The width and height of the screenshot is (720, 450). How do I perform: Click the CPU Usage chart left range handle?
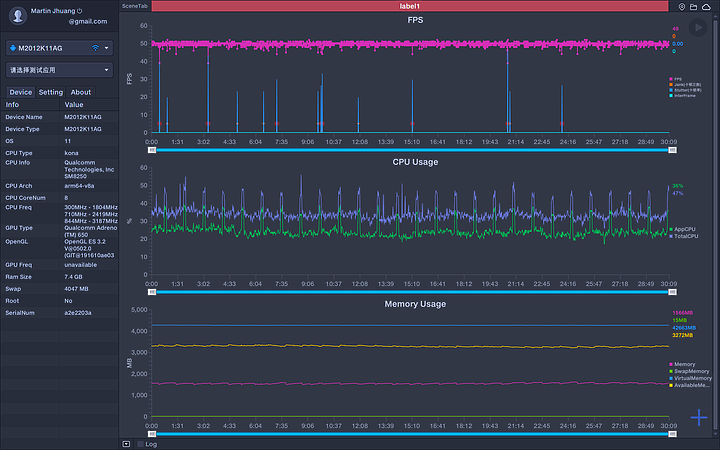click(x=152, y=292)
